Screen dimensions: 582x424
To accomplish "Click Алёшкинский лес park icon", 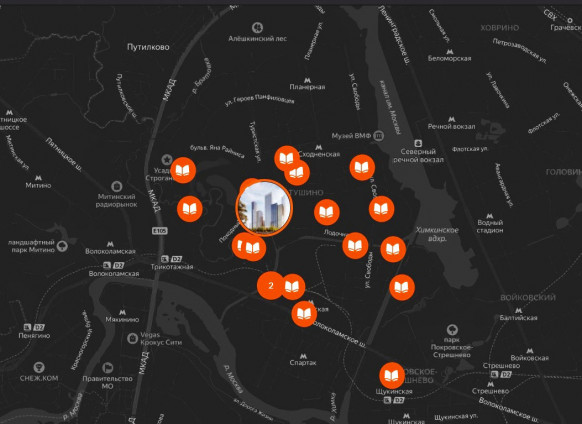I will click(257, 27).
